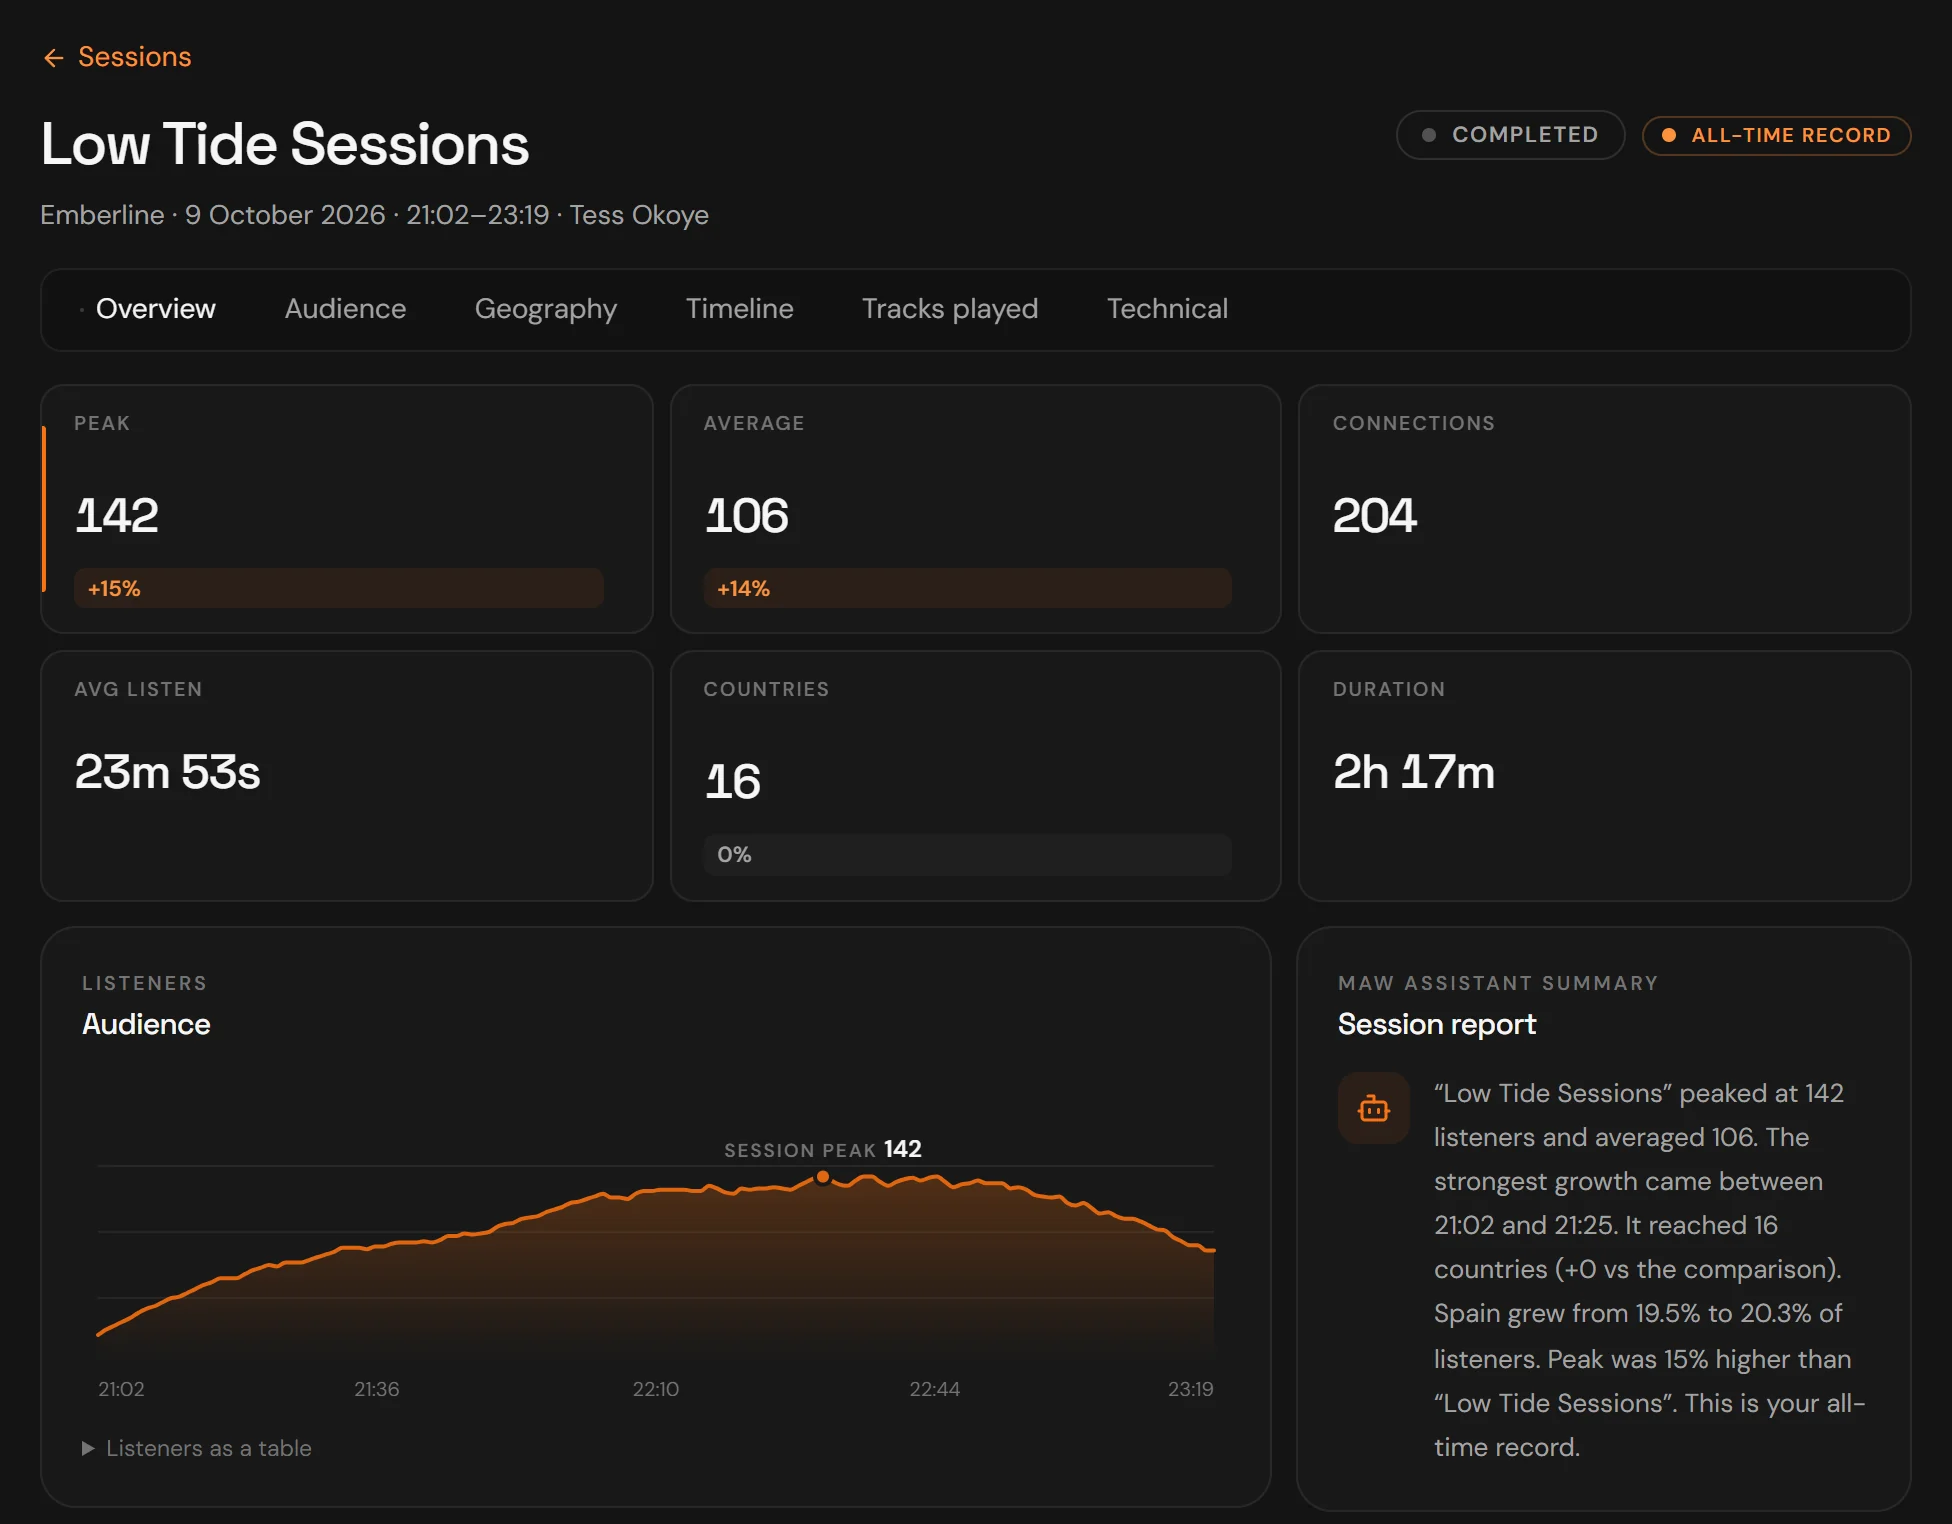Click the session report summary paragraph

[1649, 1270]
